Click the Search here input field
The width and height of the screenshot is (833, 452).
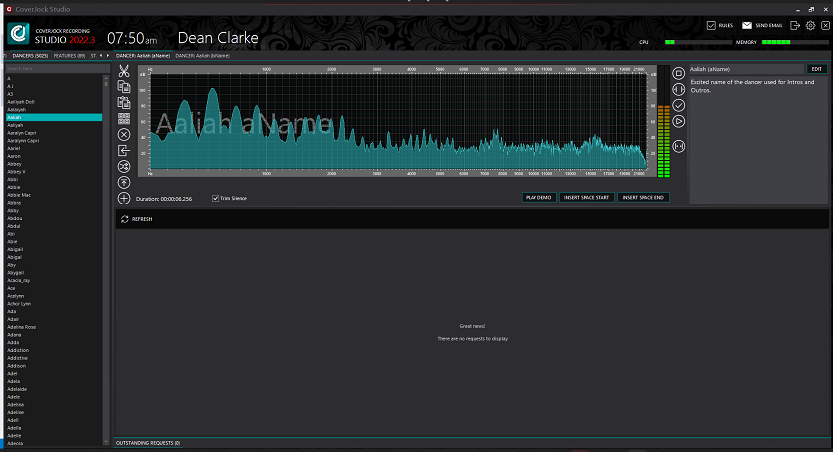(x=52, y=68)
